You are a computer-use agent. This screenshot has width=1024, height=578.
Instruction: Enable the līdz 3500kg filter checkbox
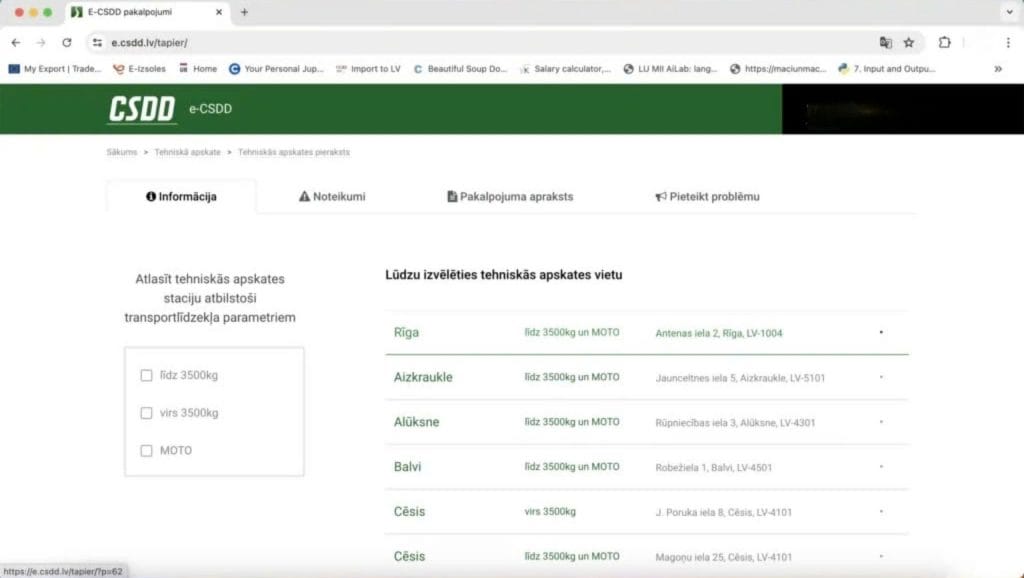[147, 375]
